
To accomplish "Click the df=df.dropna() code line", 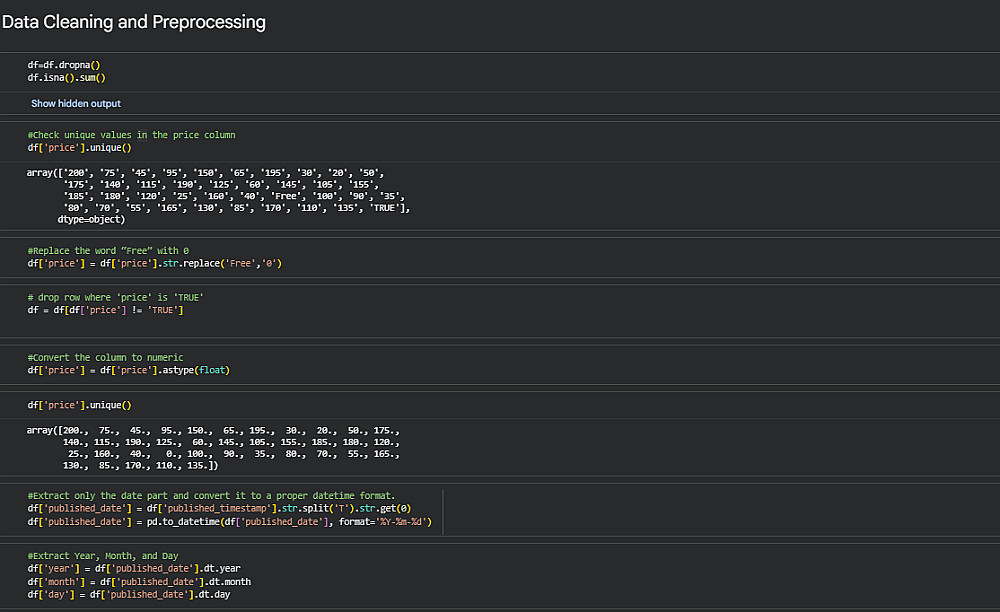I will [64, 65].
